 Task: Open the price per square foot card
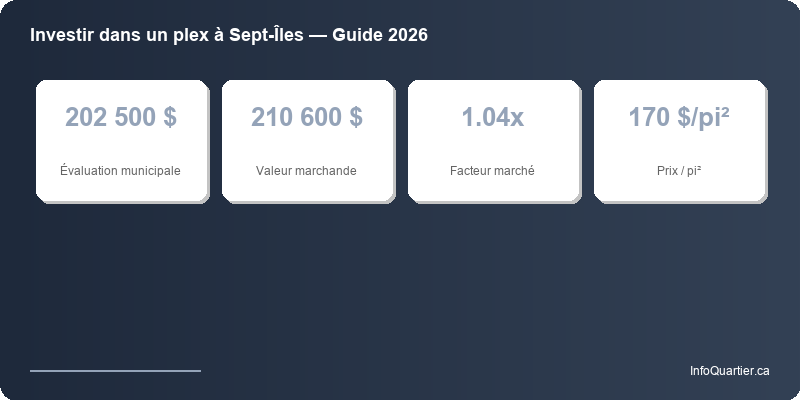pyautogui.click(x=679, y=141)
